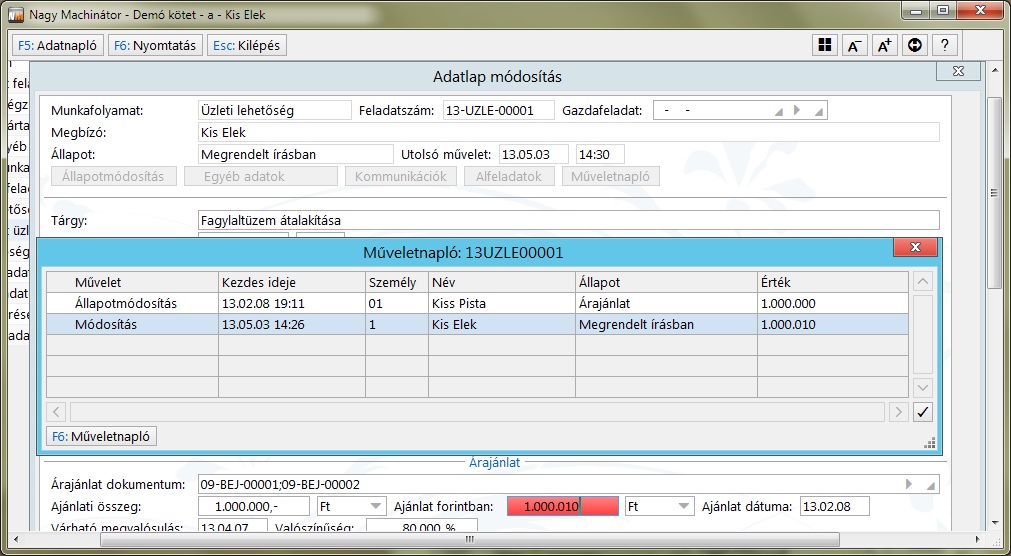Increase font size with A+ icon
Image resolution: width=1011 pixels, height=556 pixels.
pyautogui.click(x=885, y=45)
